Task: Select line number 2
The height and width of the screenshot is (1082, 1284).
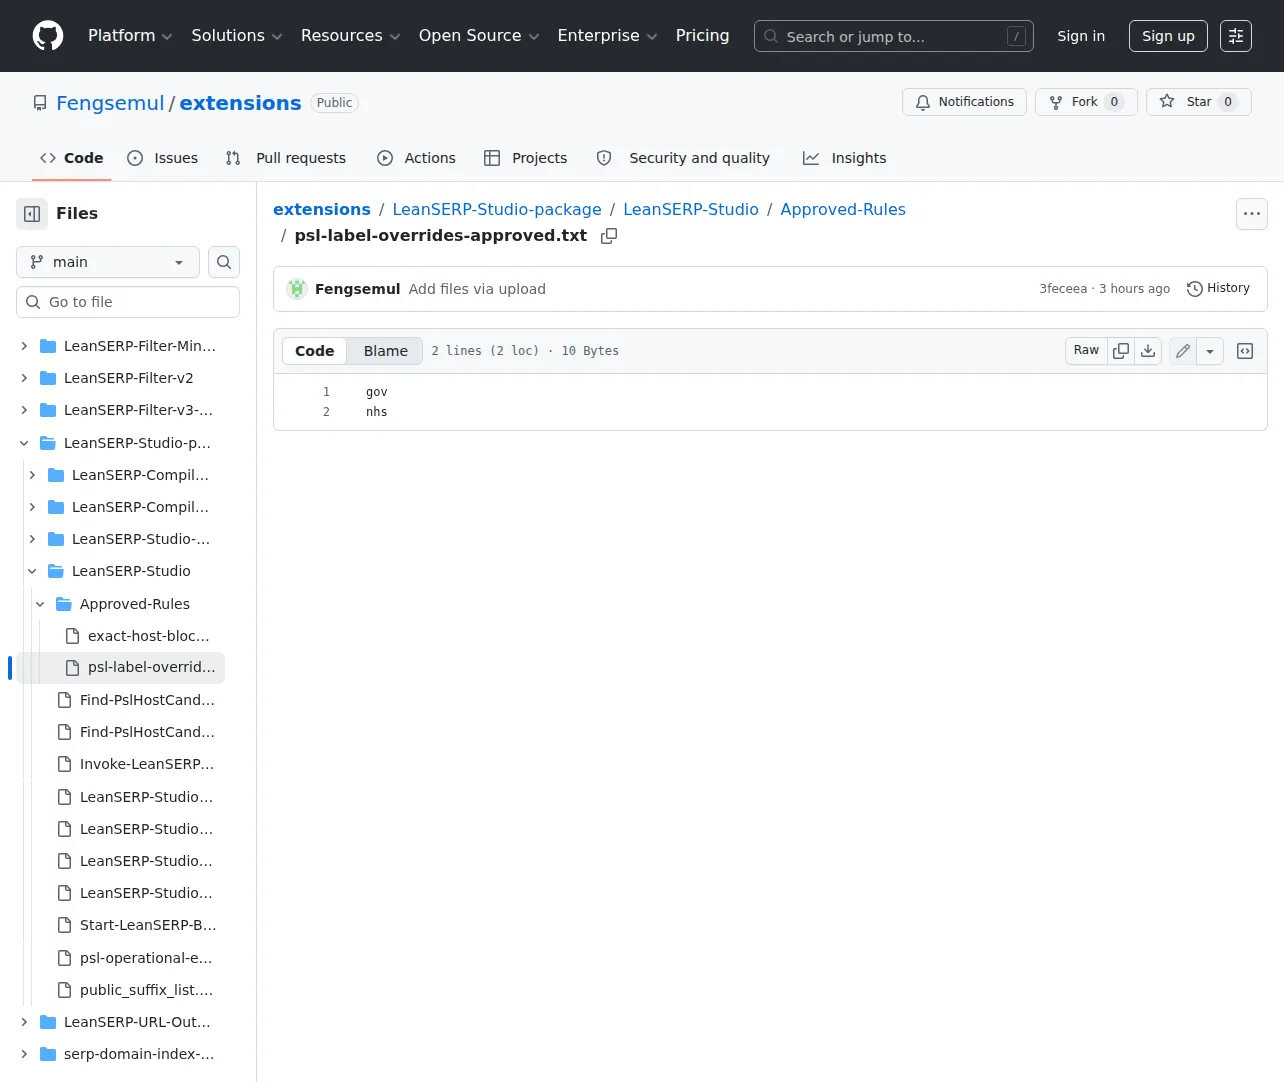Action: click(x=326, y=412)
